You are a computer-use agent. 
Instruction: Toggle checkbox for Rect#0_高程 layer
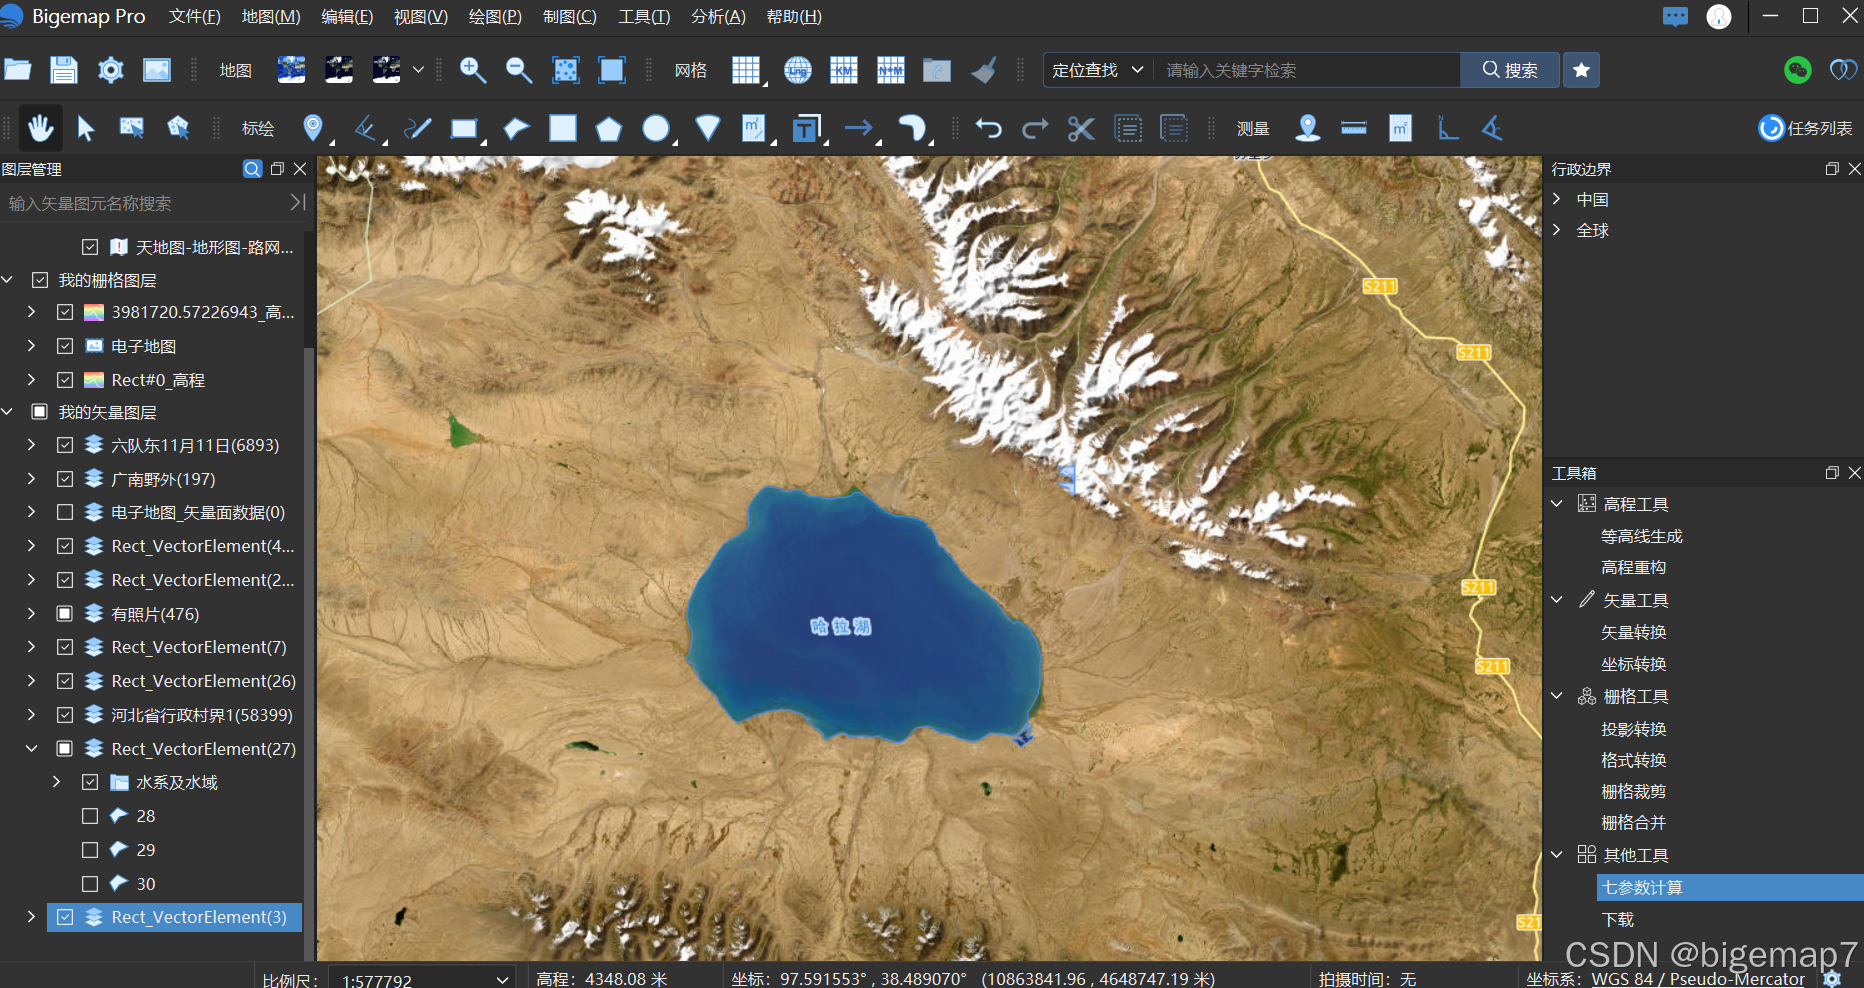[65, 380]
